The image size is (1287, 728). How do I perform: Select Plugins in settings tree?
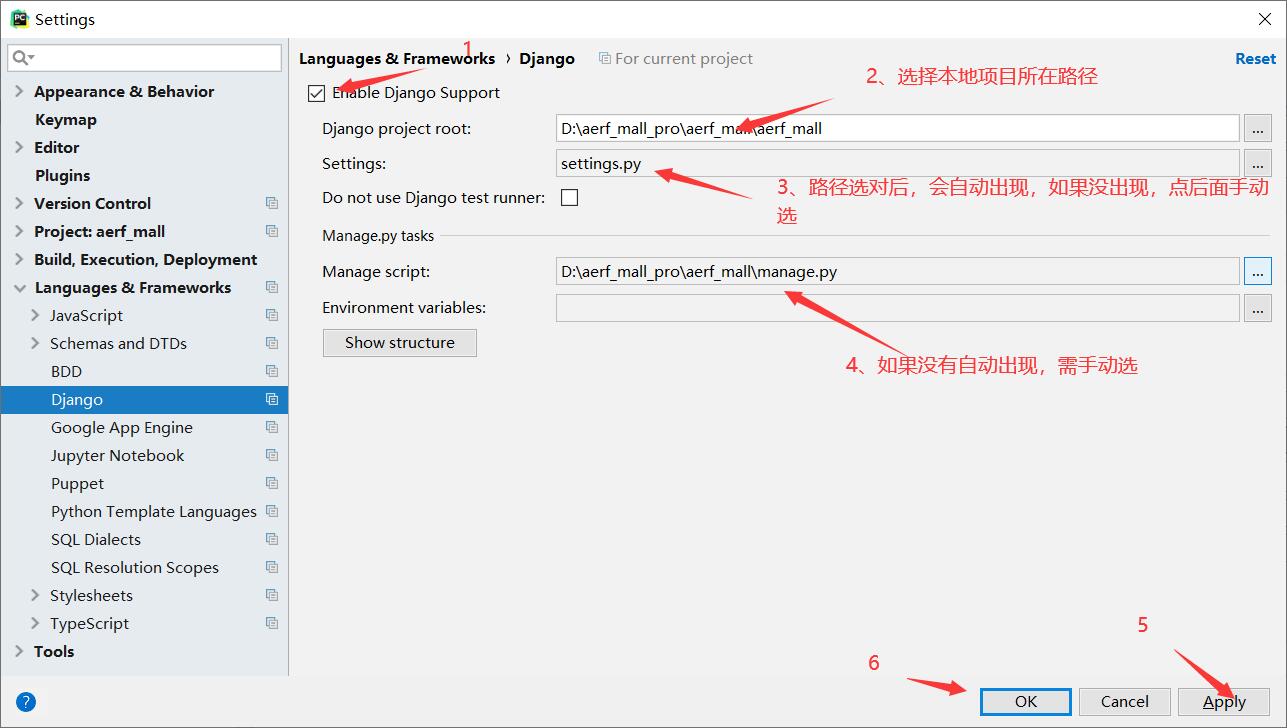pos(63,175)
